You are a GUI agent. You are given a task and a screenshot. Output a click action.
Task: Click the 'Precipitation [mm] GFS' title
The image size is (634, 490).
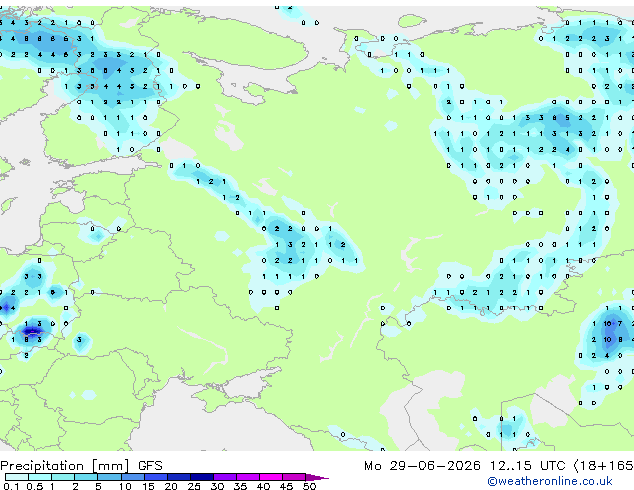click(x=81, y=466)
